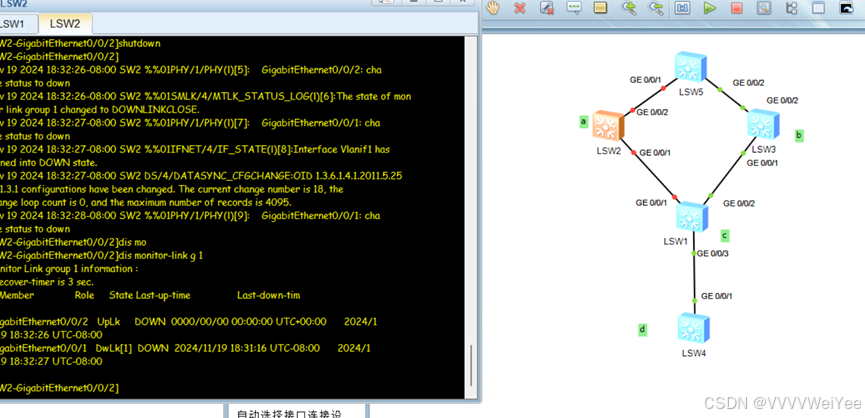Click the green label 'd' beside LSW4
Viewport: 865px width, 418px height.
[642, 330]
